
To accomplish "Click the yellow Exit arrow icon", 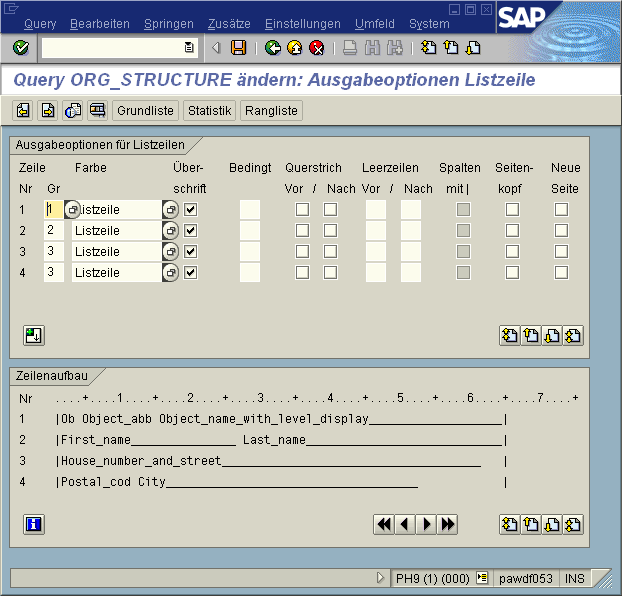I will point(295,48).
